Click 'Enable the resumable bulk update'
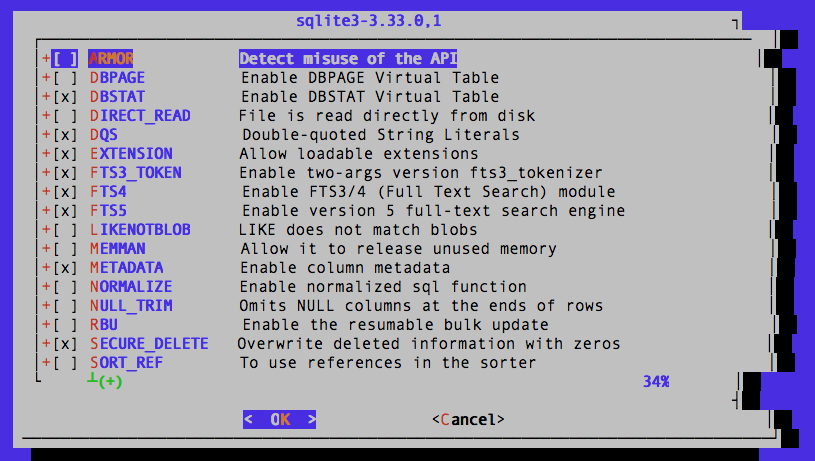Image resolution: width=815 pixels, height=461 pixels. coord(396,325)
